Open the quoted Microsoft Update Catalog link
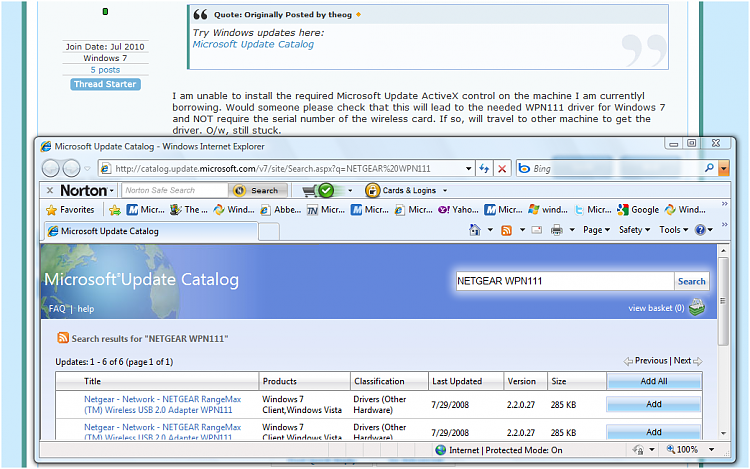The image size is (750, 469). [x=253, y=44]
